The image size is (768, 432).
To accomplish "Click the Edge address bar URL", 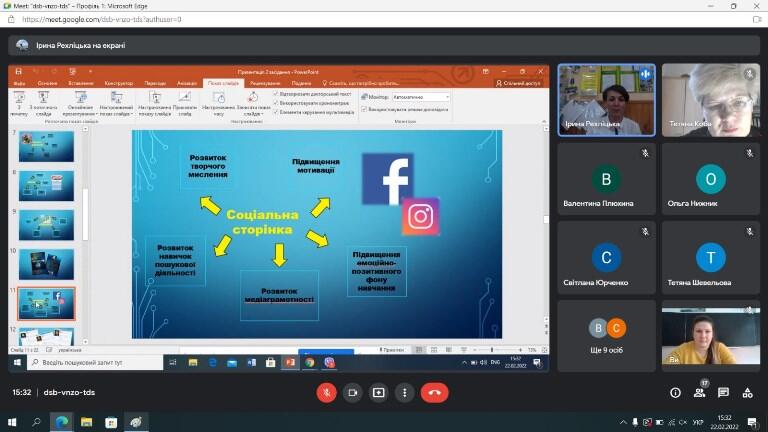I will tap(102, 20).
